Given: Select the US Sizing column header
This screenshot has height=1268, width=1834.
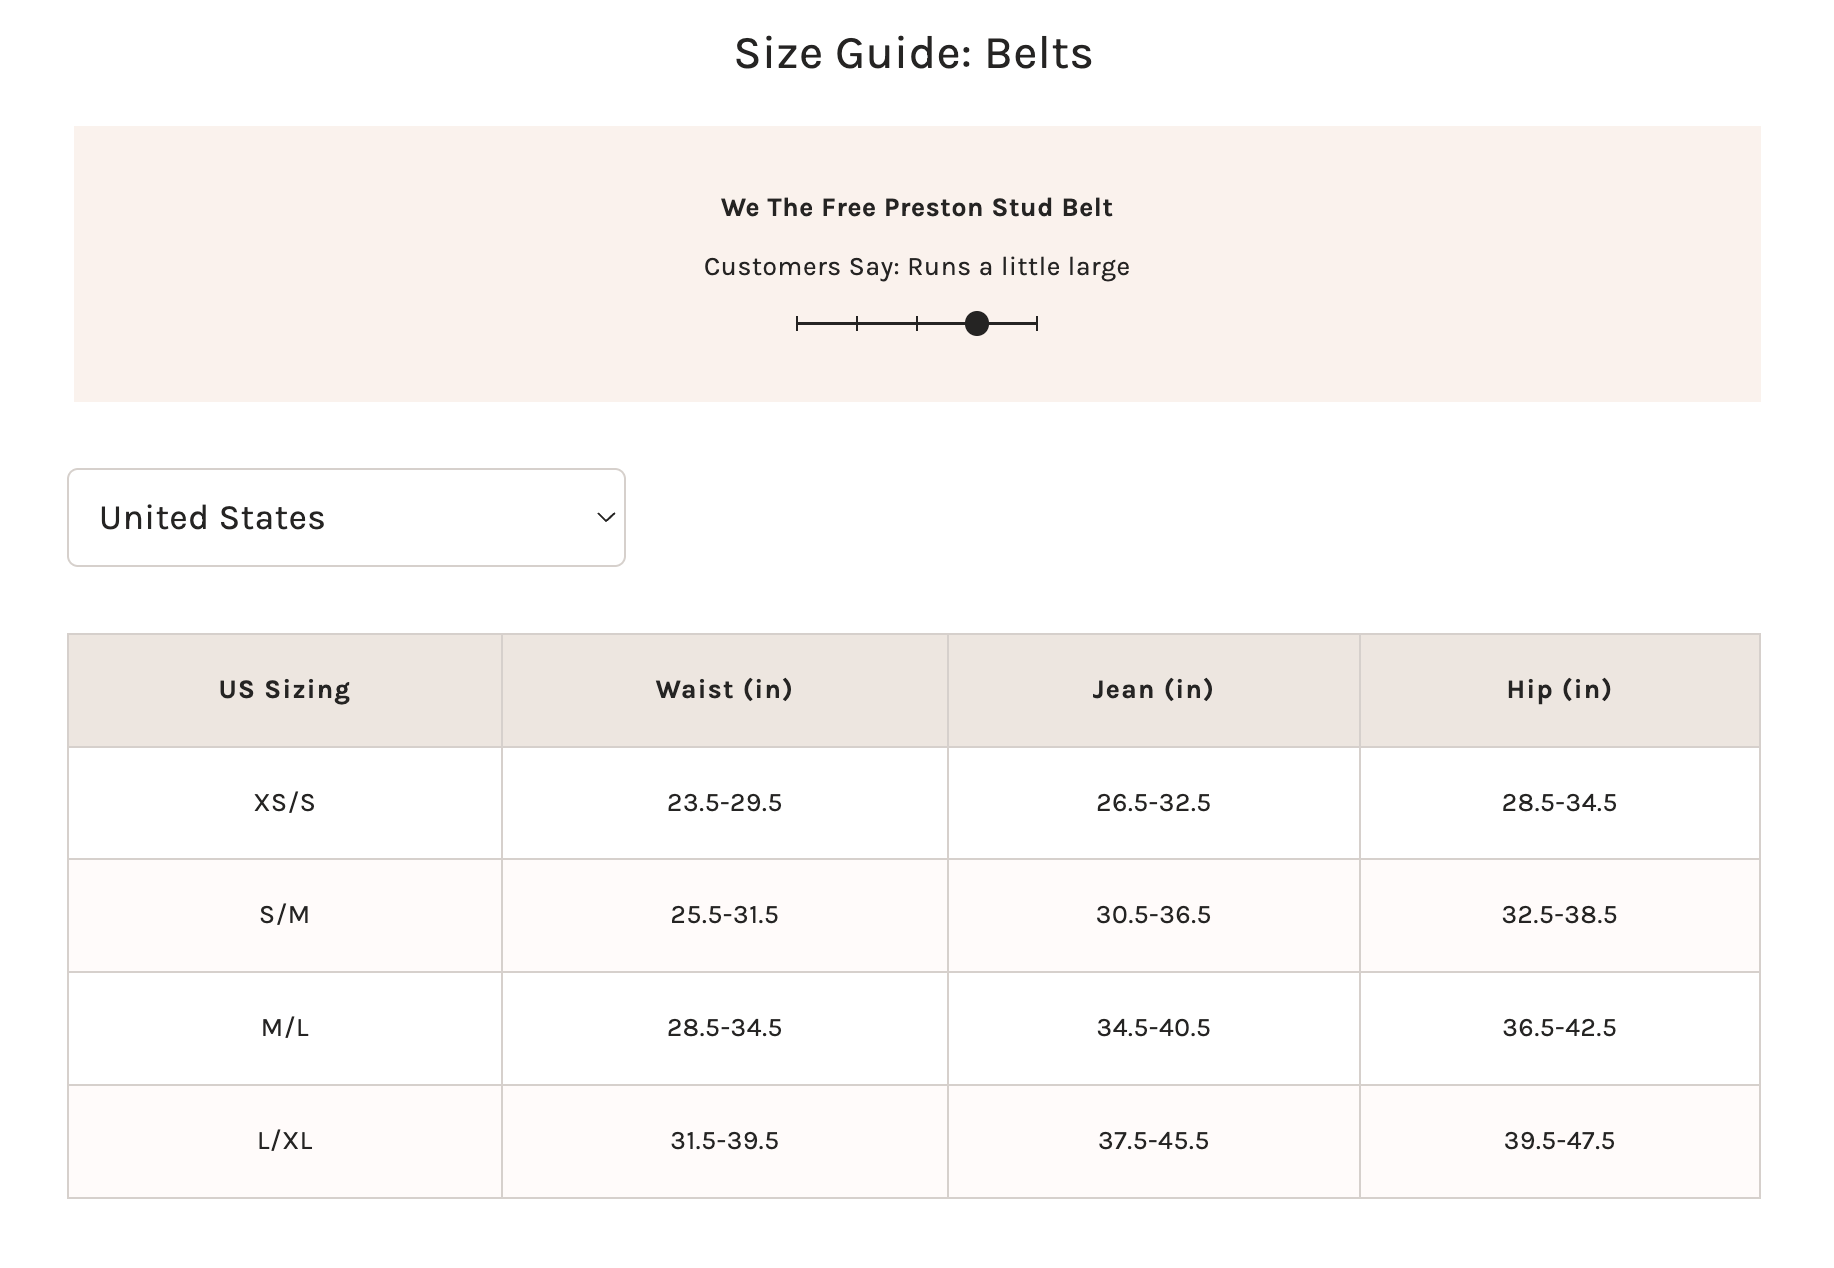Looking at the screenshot, I should (285, 690).
